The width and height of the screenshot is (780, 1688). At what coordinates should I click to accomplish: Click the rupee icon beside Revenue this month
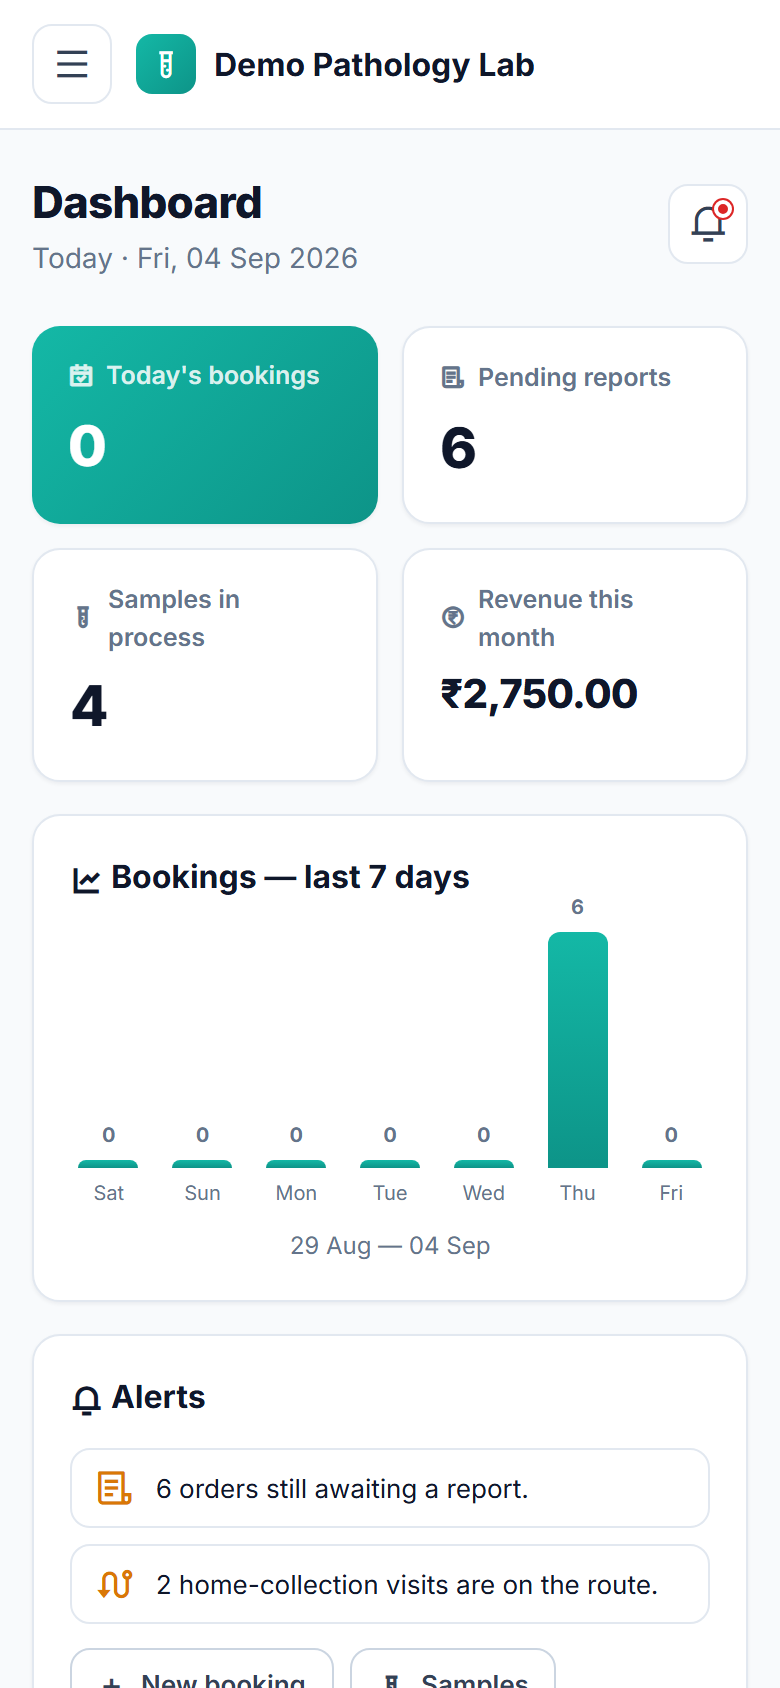pyautogui.click(x=453, y=618)
